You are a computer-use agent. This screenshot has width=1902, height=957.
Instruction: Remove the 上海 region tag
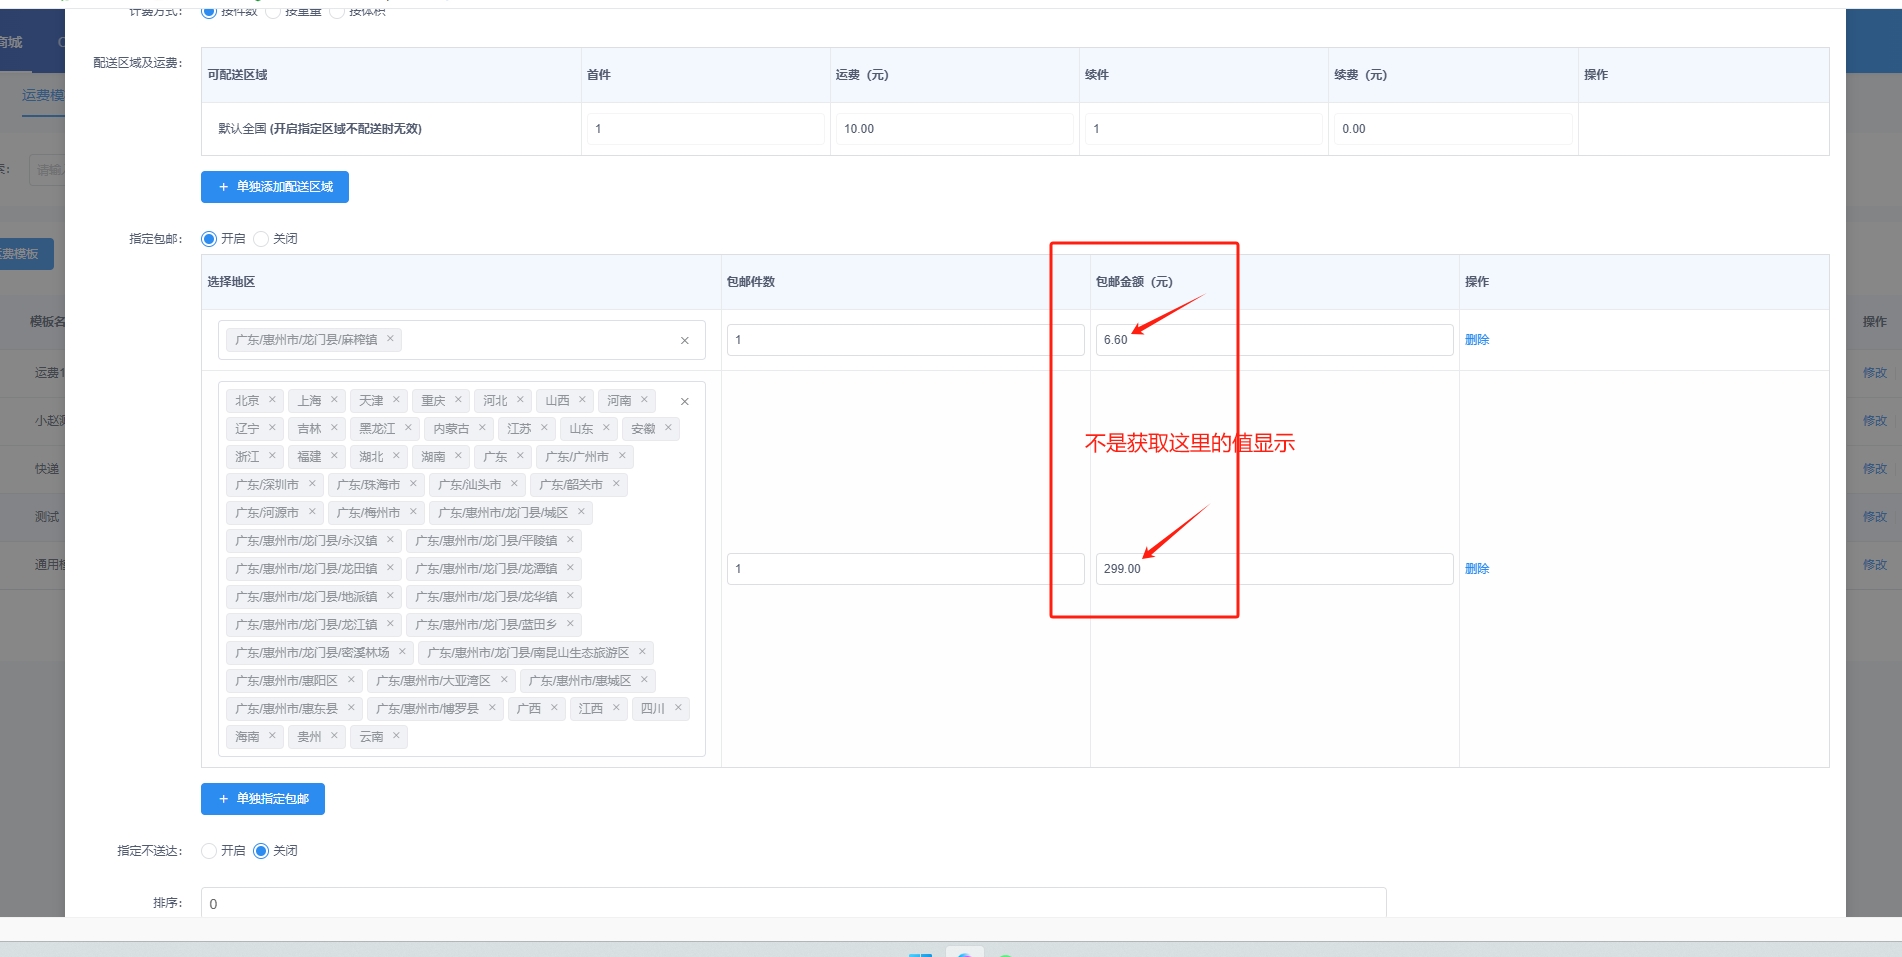[x=334, y=400]
